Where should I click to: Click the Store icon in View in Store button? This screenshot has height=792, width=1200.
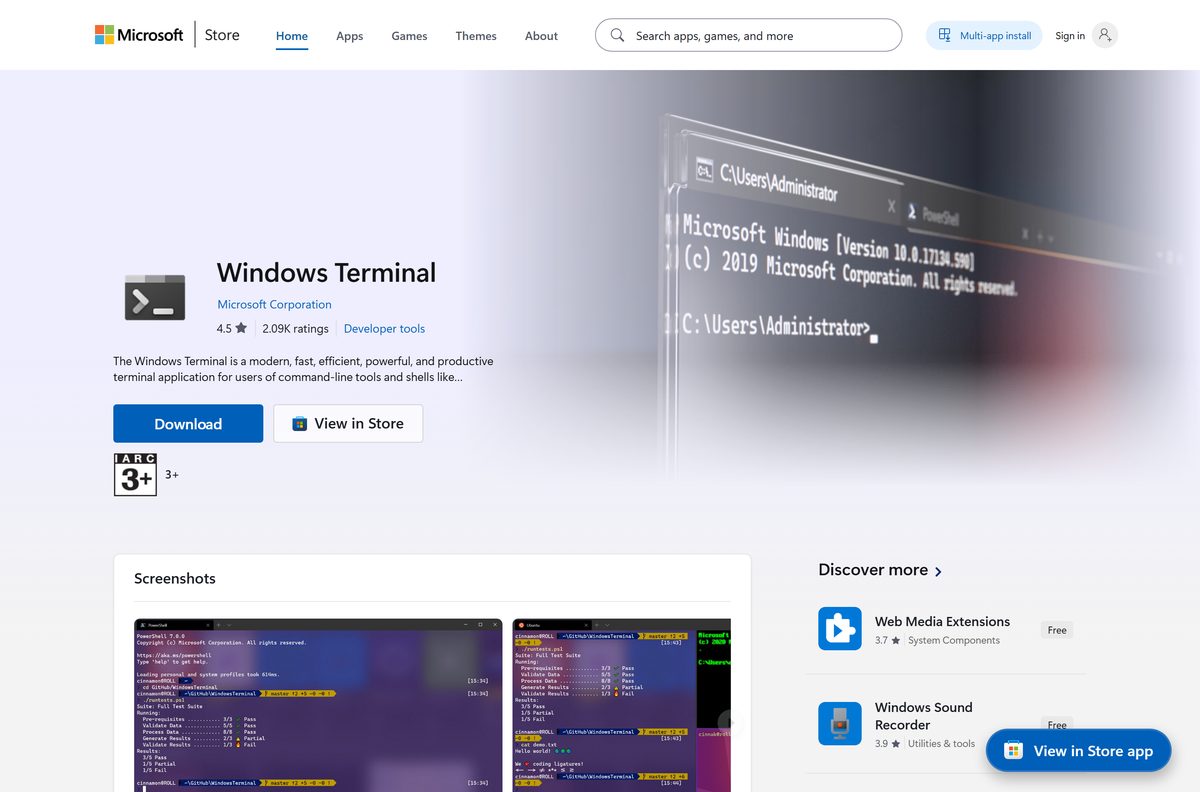click(x=299, y=423)
